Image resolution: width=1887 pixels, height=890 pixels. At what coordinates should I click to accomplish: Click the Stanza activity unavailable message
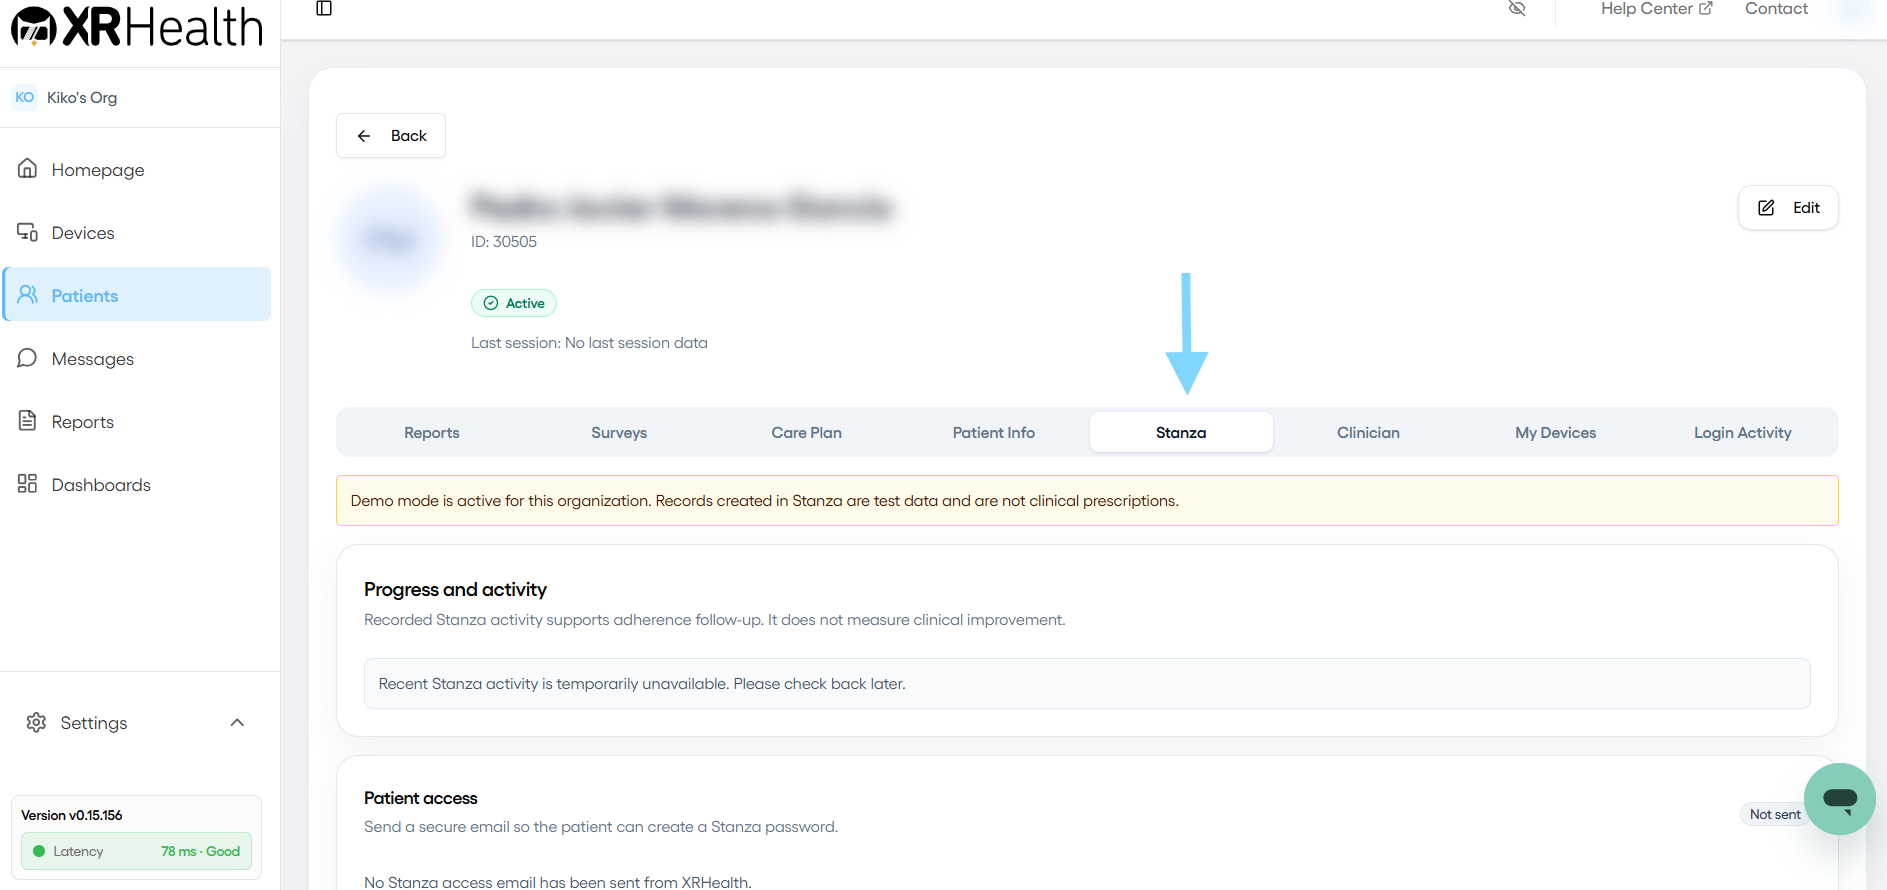coord(642,684)
